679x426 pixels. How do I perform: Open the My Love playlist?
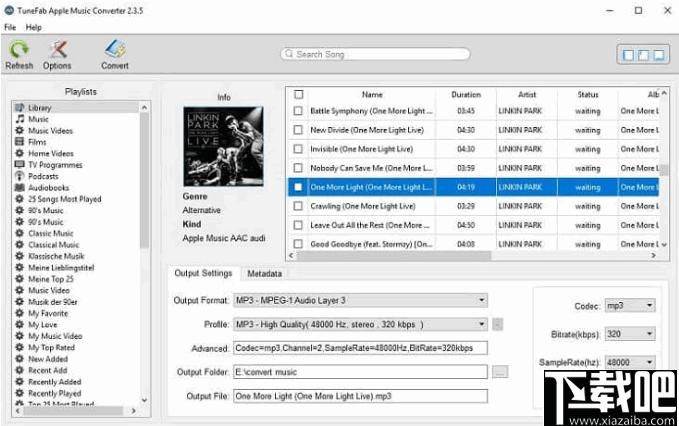coord(42,324)
